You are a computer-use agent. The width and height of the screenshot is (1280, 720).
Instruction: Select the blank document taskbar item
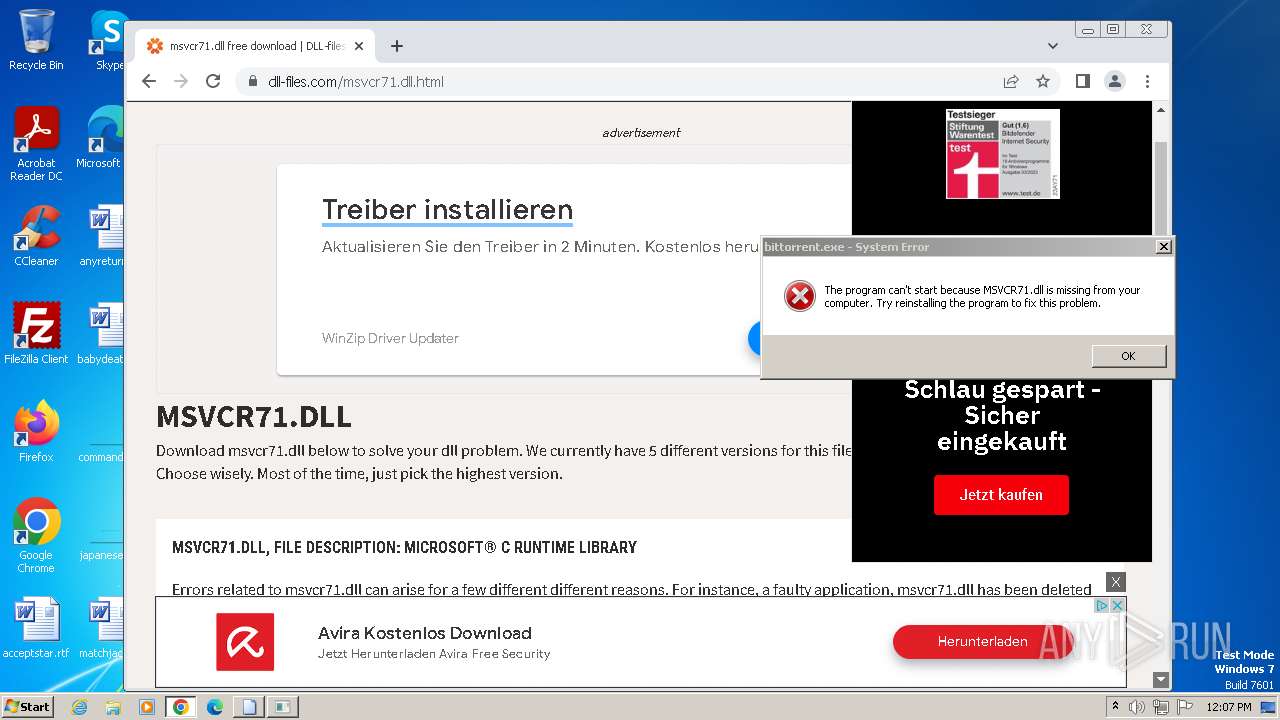pos(248,707)
